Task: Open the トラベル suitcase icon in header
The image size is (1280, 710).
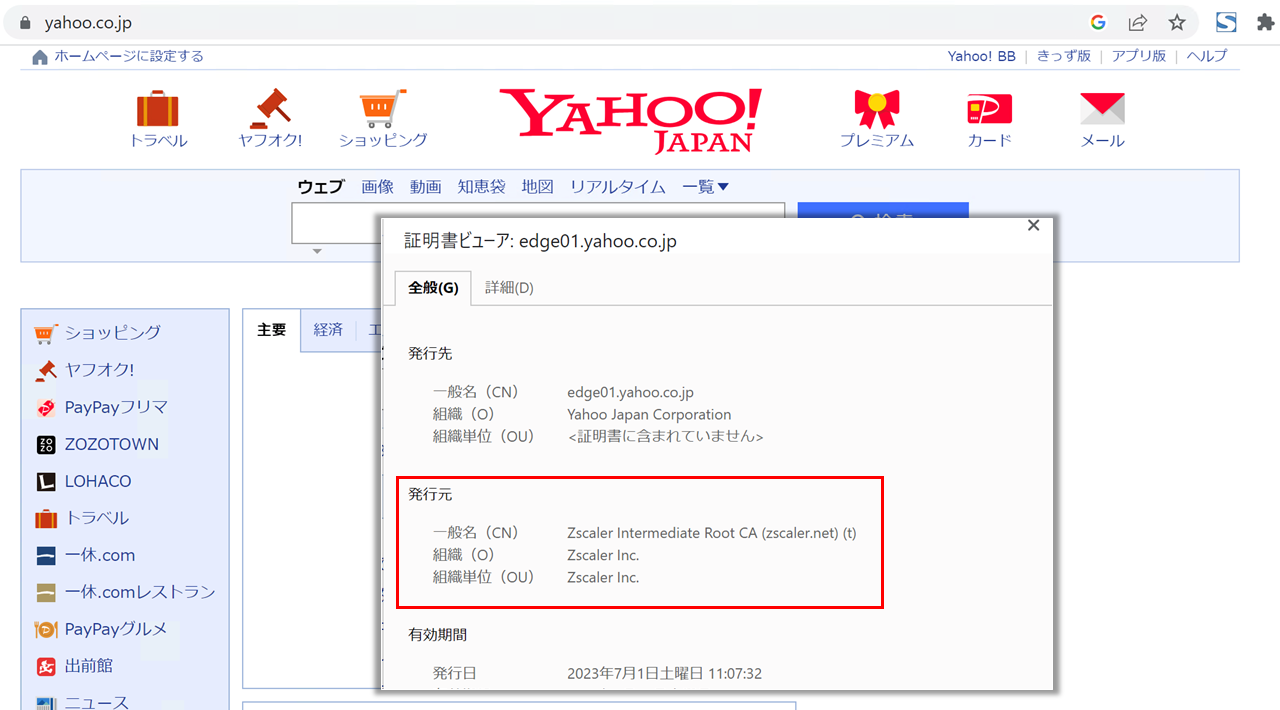Action: point(158,108)
